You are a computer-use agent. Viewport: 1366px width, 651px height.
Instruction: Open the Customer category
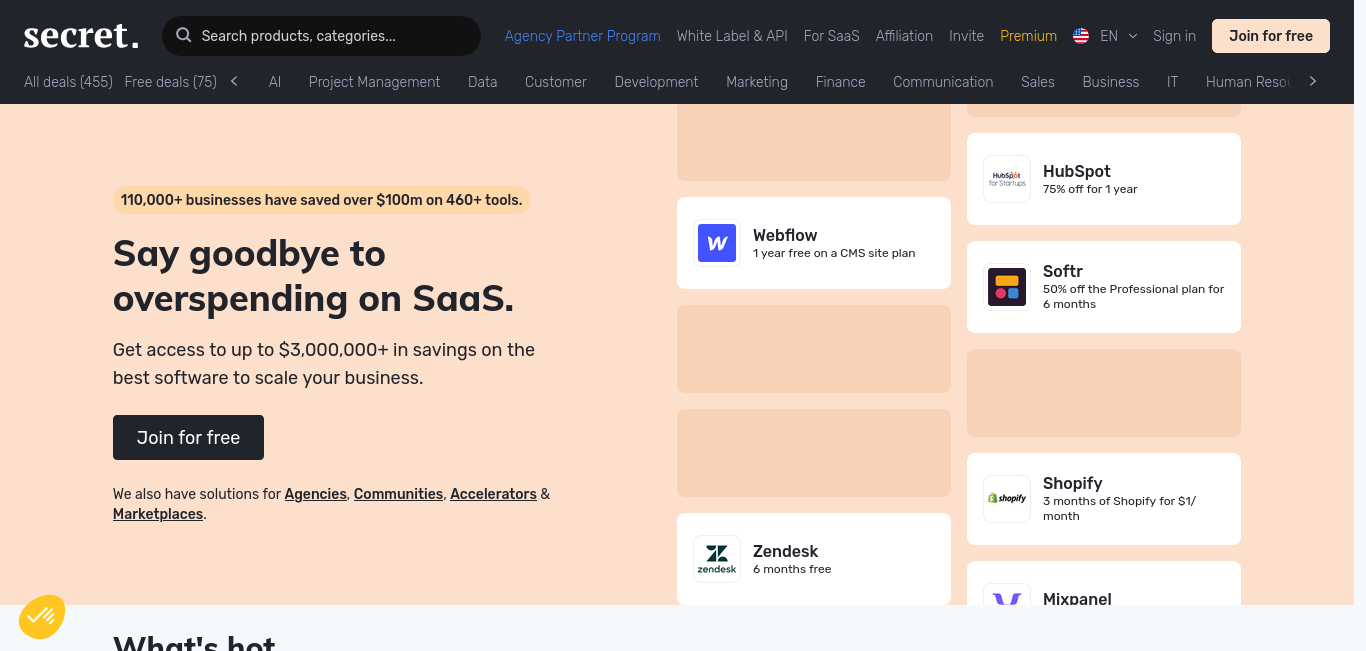556,82
